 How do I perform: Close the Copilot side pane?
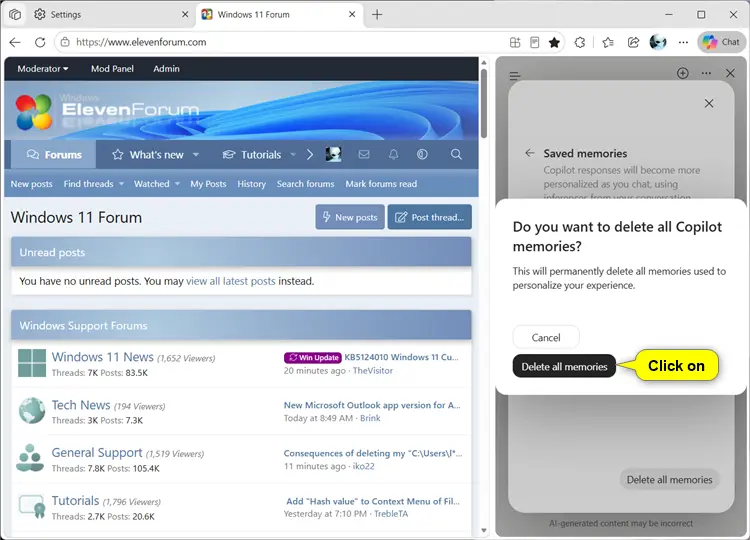(730, 73)
